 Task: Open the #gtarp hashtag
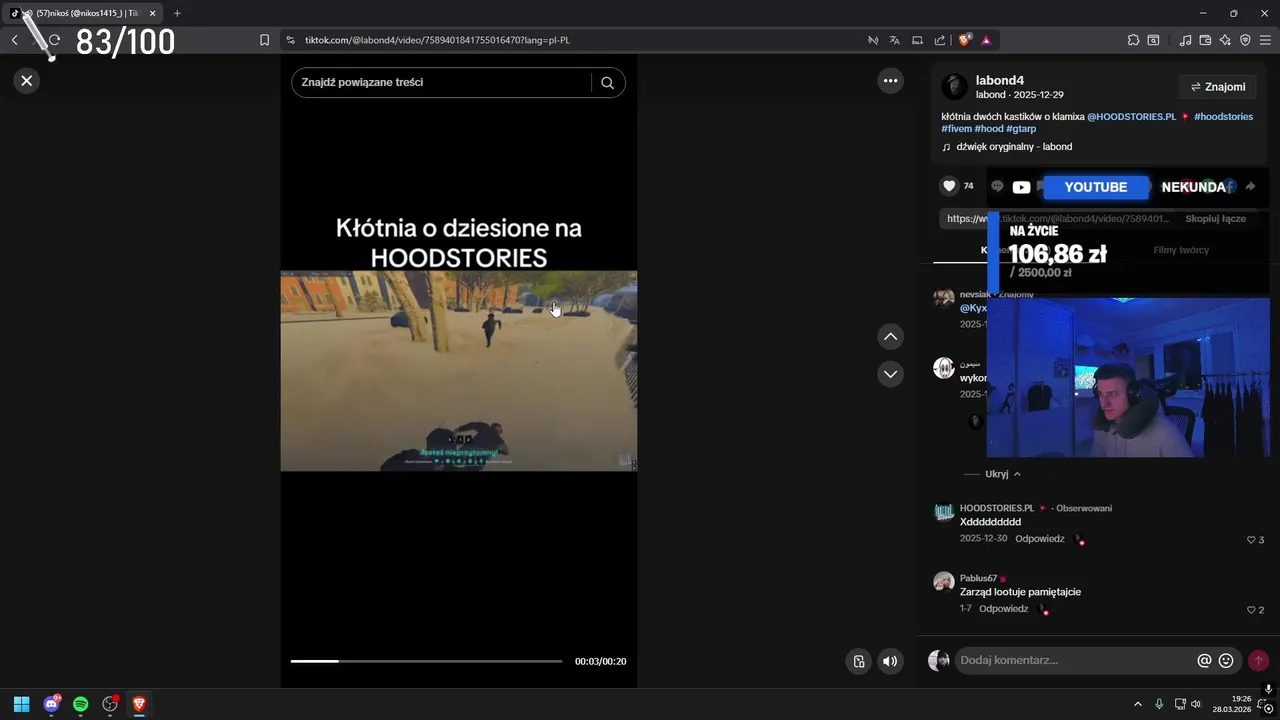[1021, 129]
